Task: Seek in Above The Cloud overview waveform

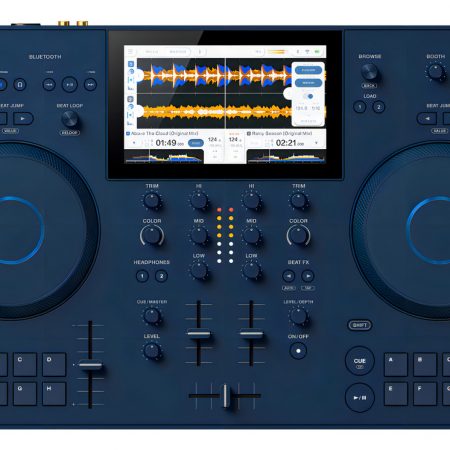Action: [164, 156]
